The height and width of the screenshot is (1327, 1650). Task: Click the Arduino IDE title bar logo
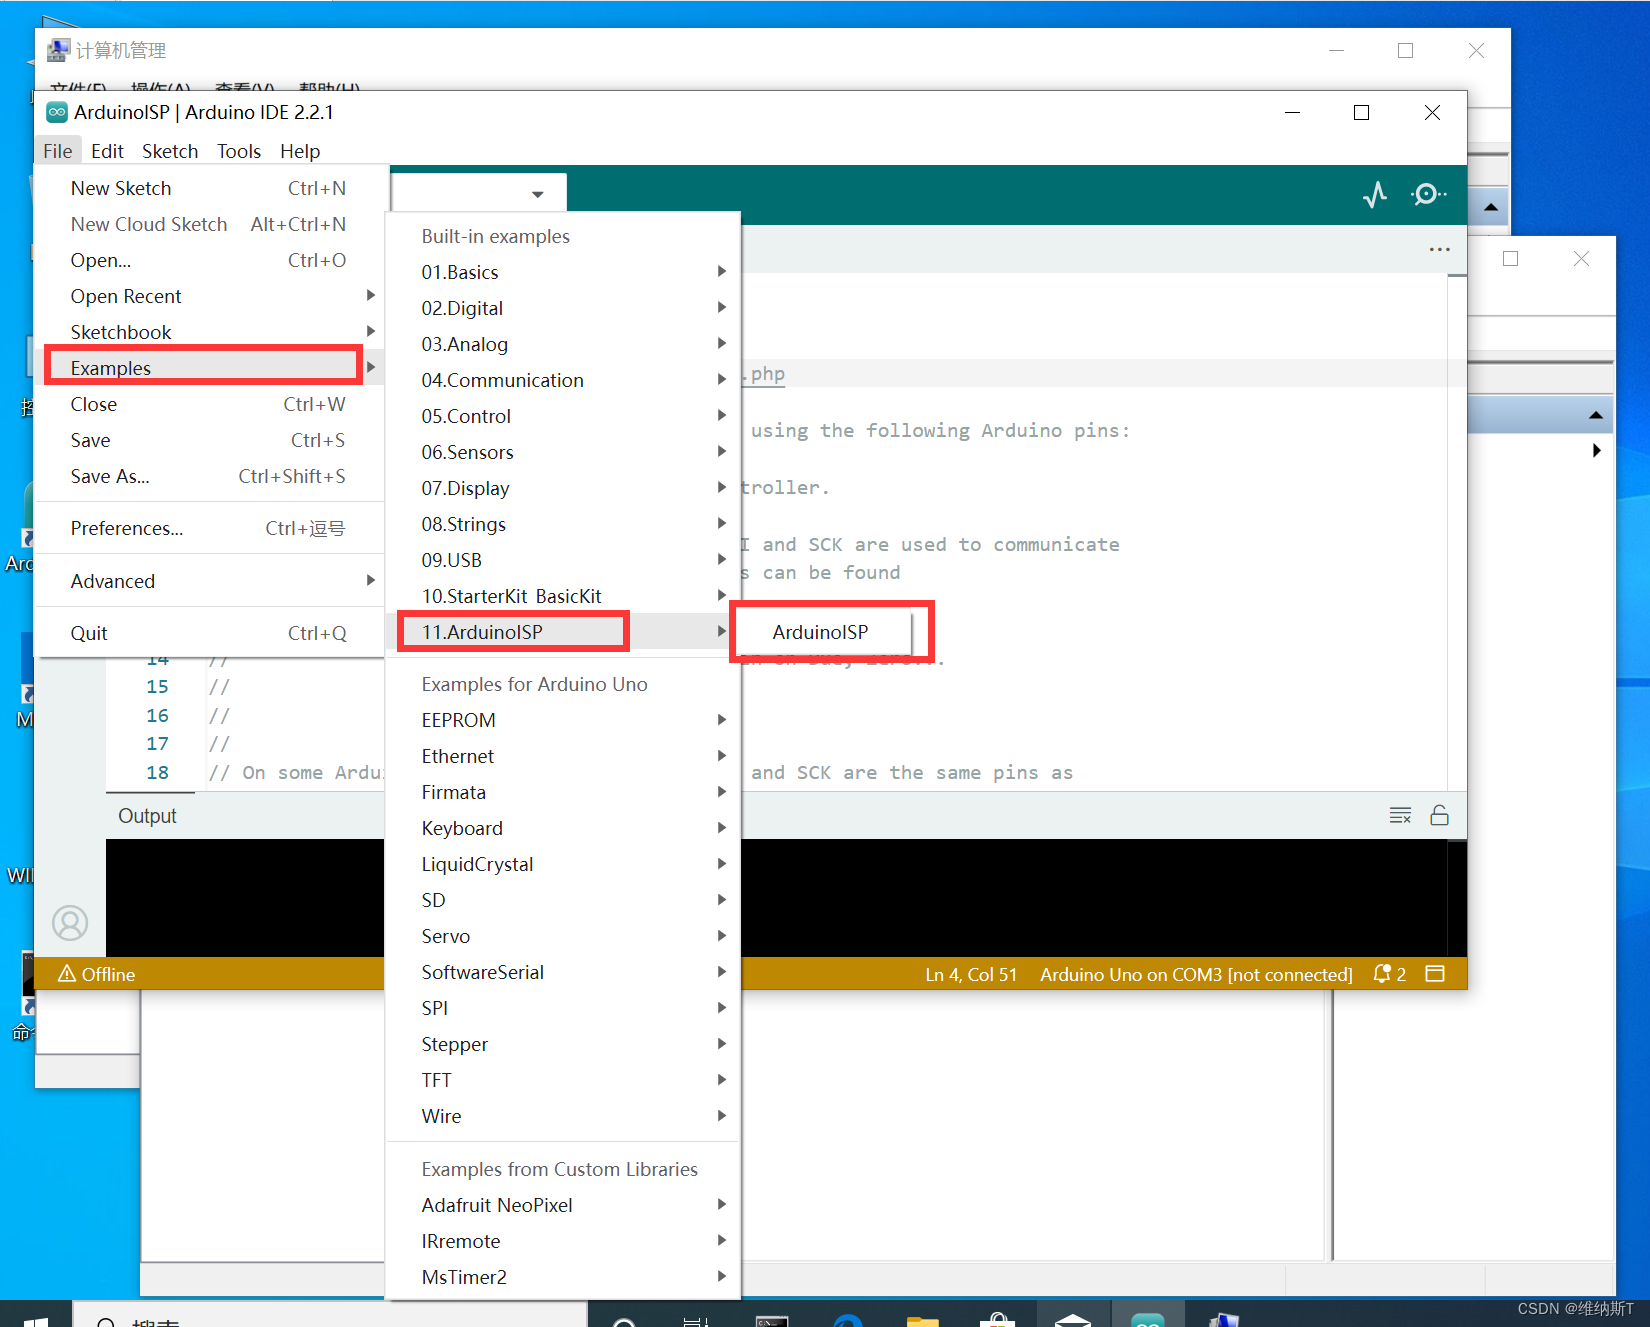click(57, 112)
